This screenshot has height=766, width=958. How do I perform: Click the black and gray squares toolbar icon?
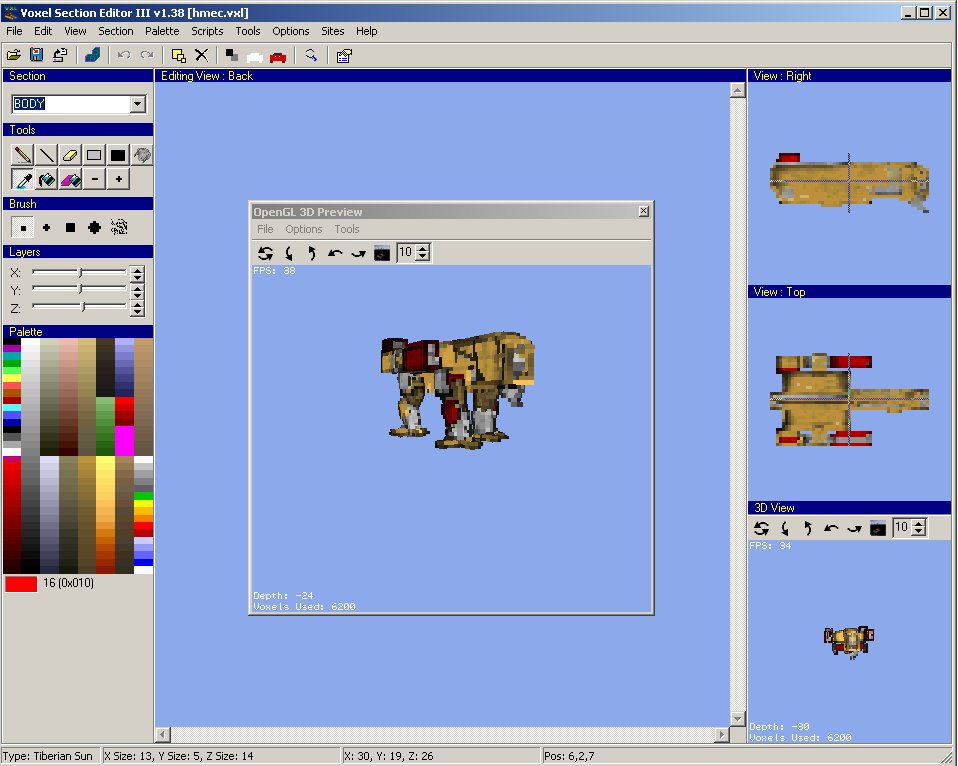(x=232, y=56)
